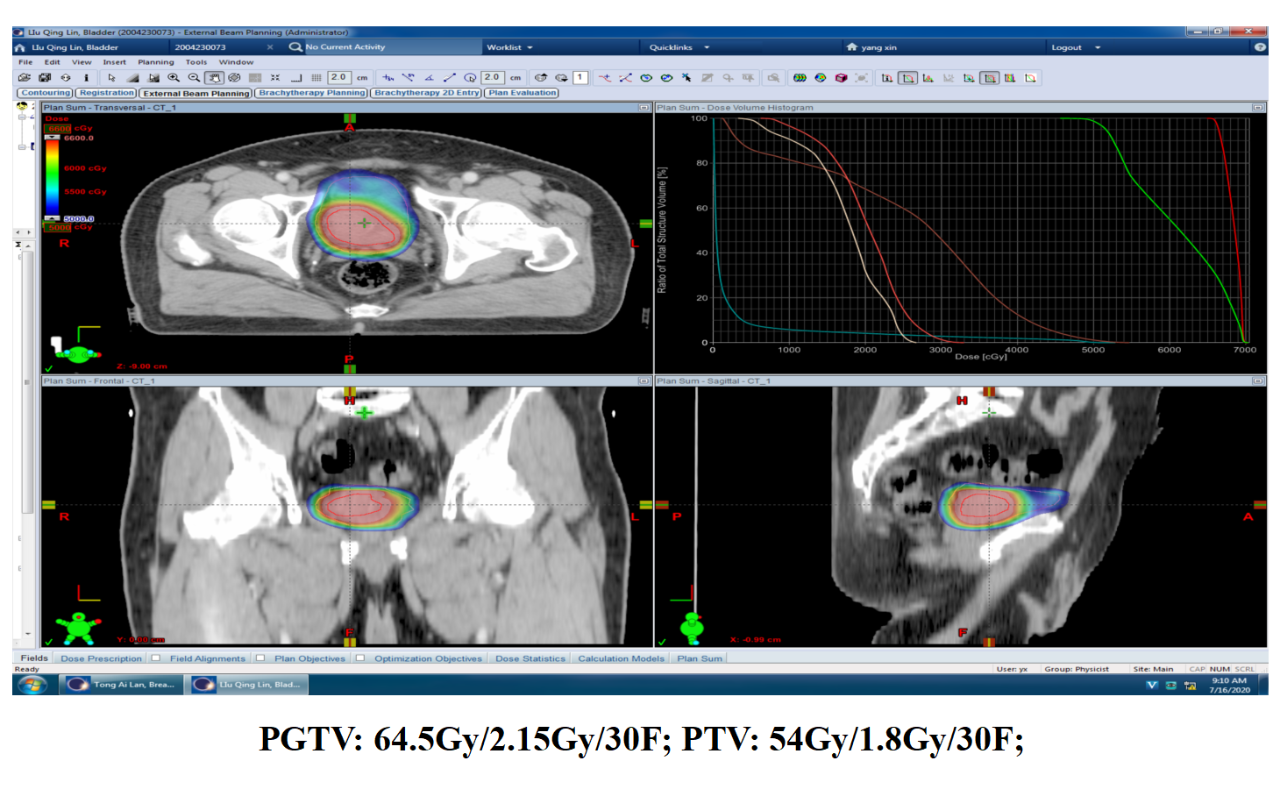Click the first 2.0 cm input field

click(339, 77)
